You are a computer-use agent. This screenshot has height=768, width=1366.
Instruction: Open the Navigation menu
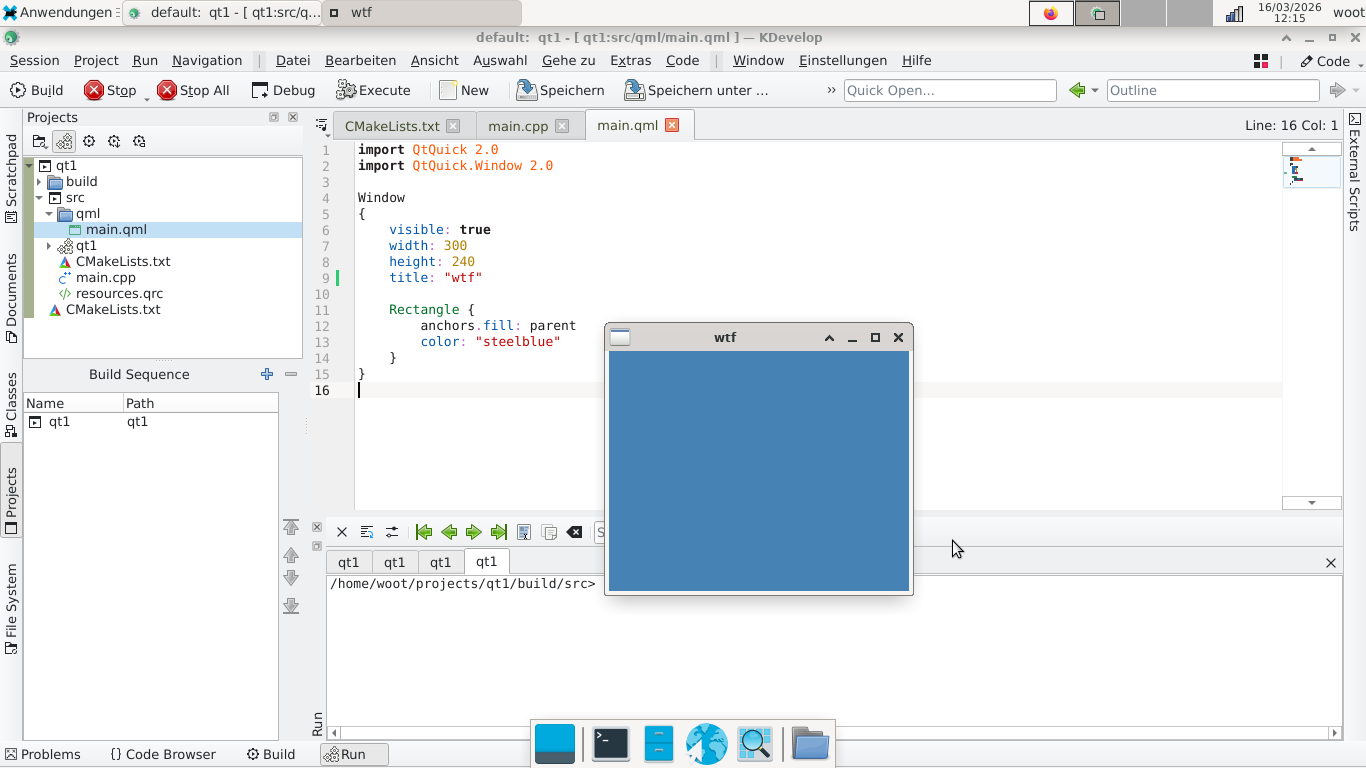pyautogui.click(x=207, y=60)
